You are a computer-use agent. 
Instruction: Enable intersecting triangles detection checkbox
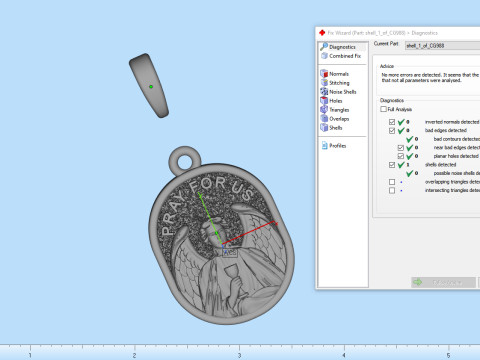(x=392, y=190)
